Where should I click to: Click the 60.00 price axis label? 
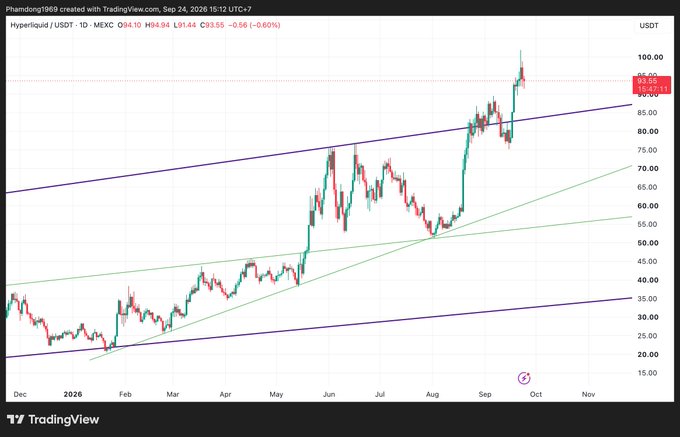(x=648, y=206)
